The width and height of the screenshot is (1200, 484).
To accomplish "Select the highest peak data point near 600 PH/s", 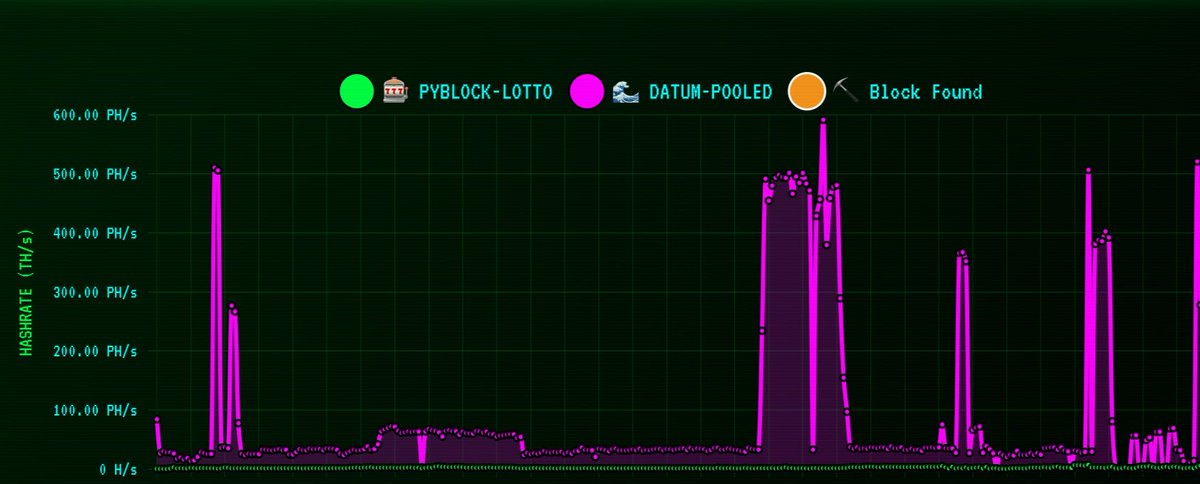I will click(823, 121).
